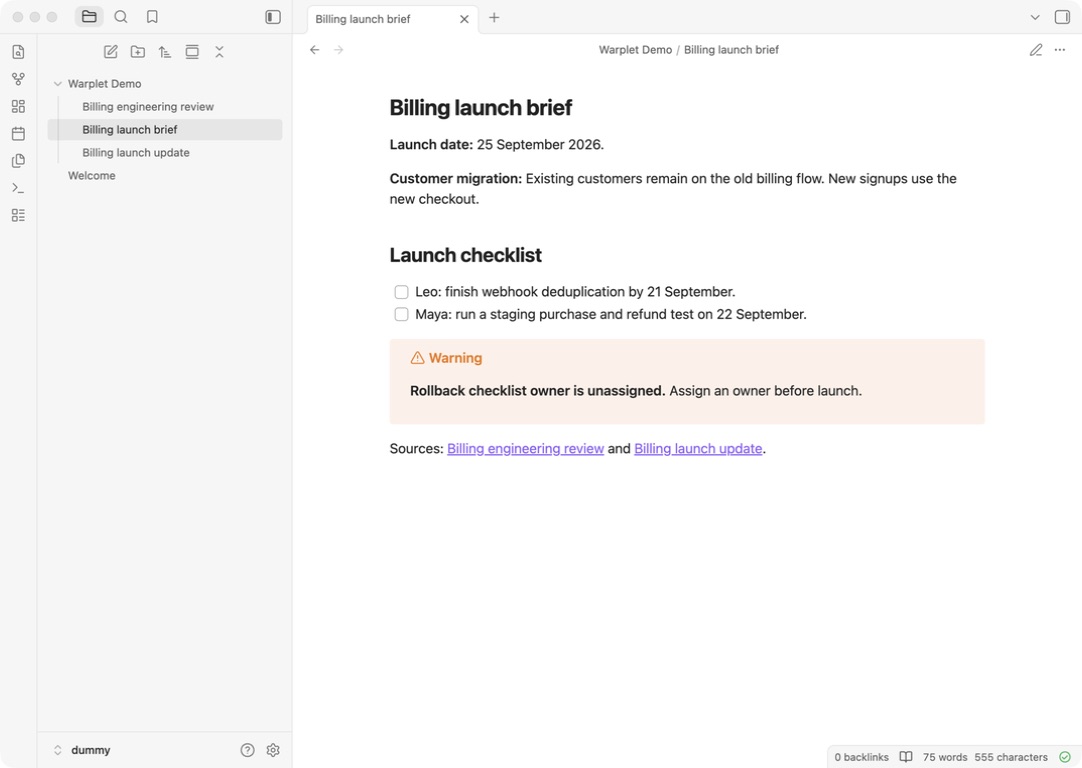Screen dimensions: 1082x768
Task: Open the file explorer folder icon
Action: [89, 17]
